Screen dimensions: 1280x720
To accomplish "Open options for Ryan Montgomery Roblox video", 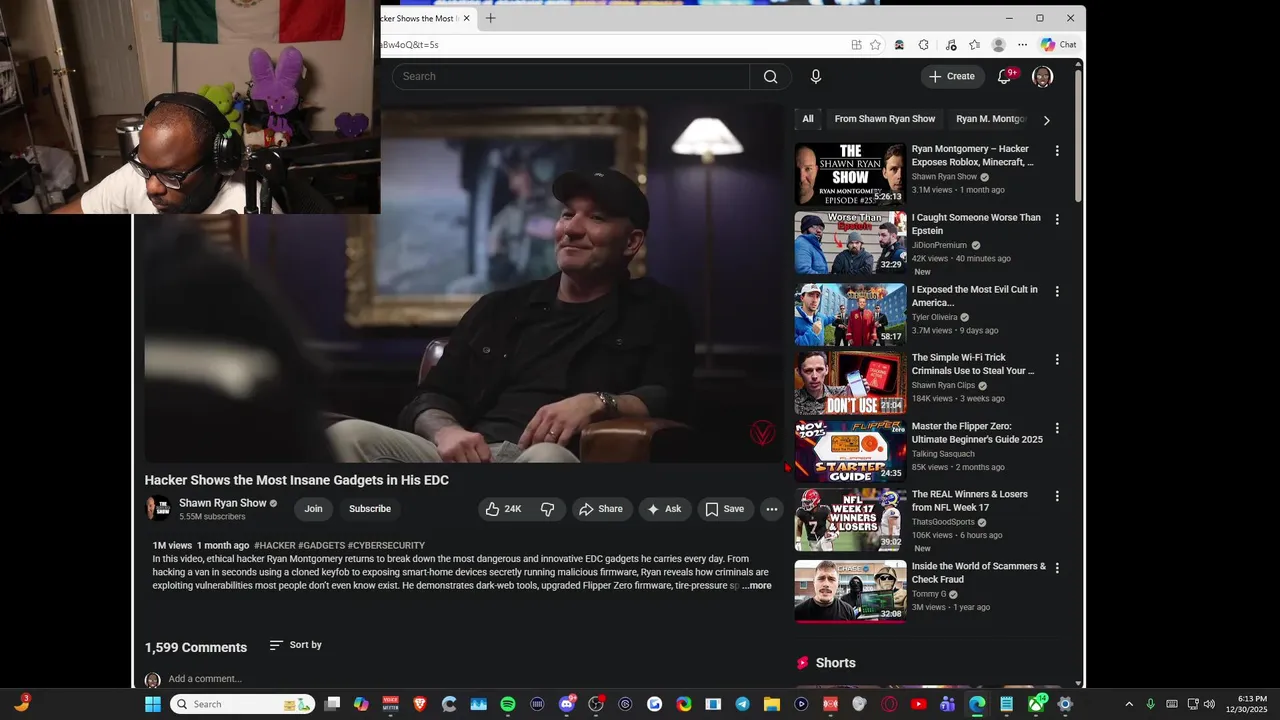I will 1057,151.
